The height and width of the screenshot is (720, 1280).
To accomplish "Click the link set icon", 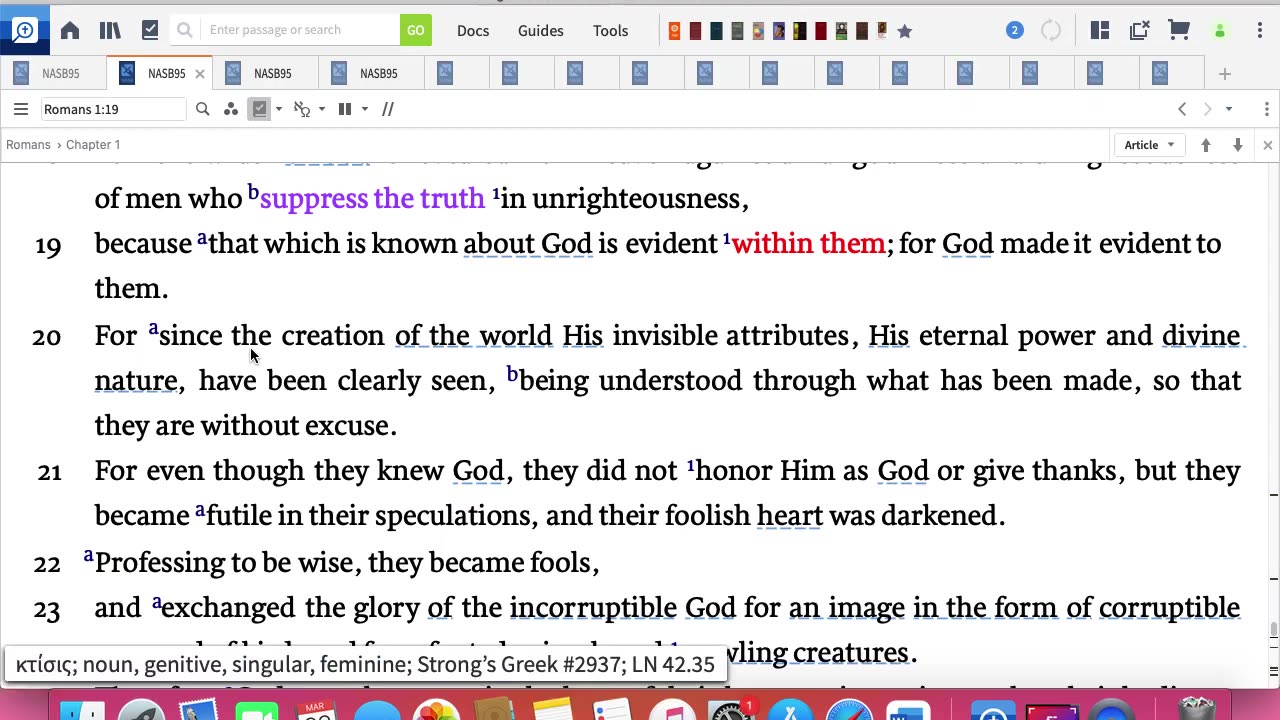I will point(302,109).
